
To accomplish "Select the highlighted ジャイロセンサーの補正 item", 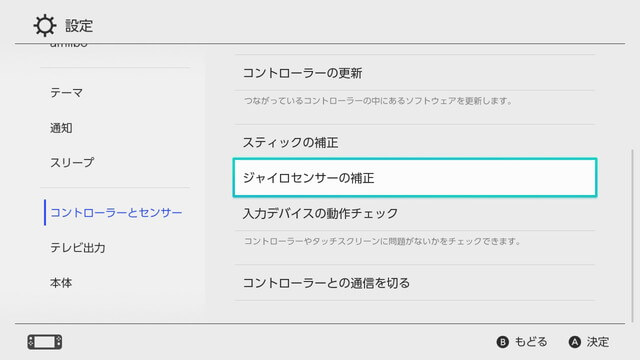I will [x=415, y=178].
